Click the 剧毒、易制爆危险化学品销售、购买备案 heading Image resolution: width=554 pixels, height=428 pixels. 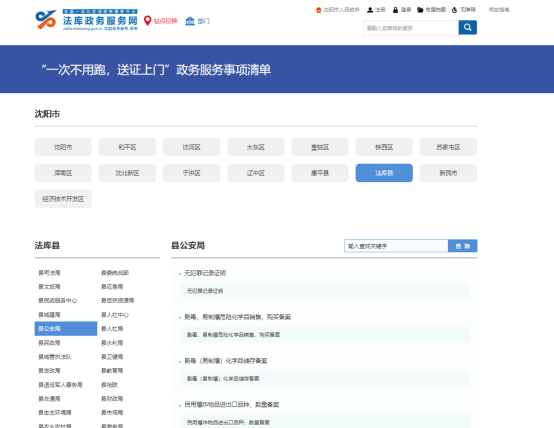237,317
